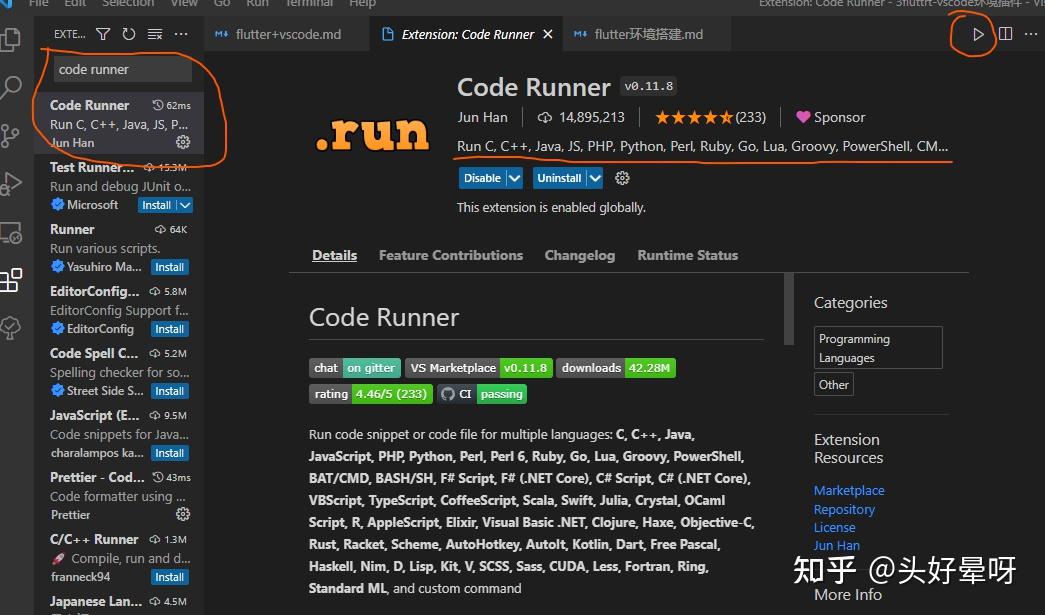This screenshot has width=1045, height=615.
Task: Click the gear icon on the Prettier extension
Action: [183, 514]
